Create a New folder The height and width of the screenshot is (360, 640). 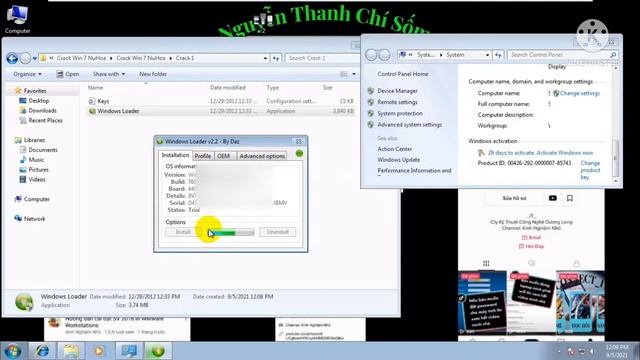pos(153,74)
